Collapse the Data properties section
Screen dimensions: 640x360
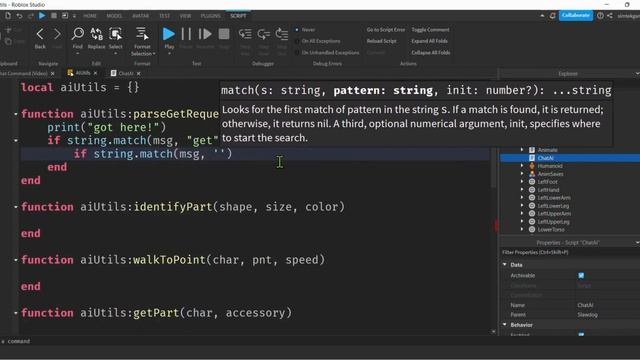tap(505, 264)
